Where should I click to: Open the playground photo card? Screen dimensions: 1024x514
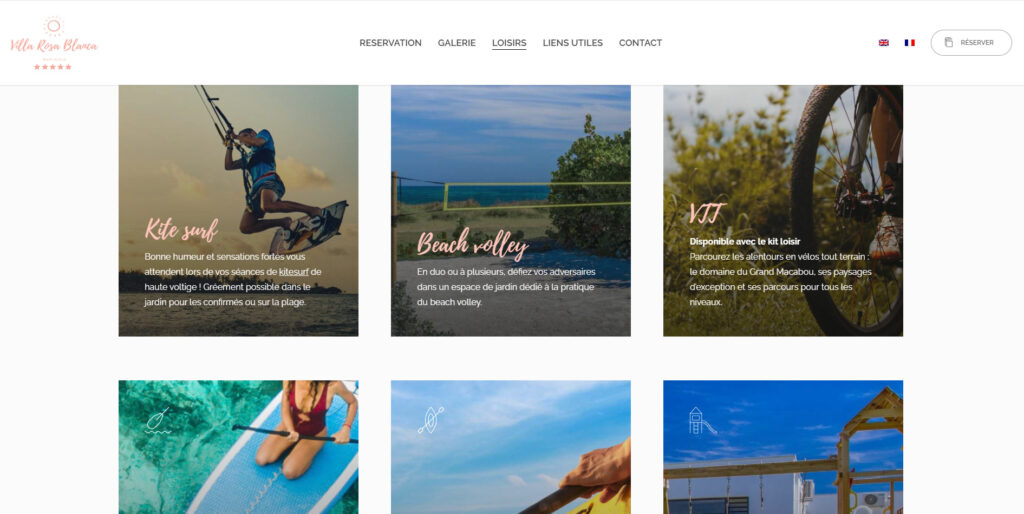point(783,447)
